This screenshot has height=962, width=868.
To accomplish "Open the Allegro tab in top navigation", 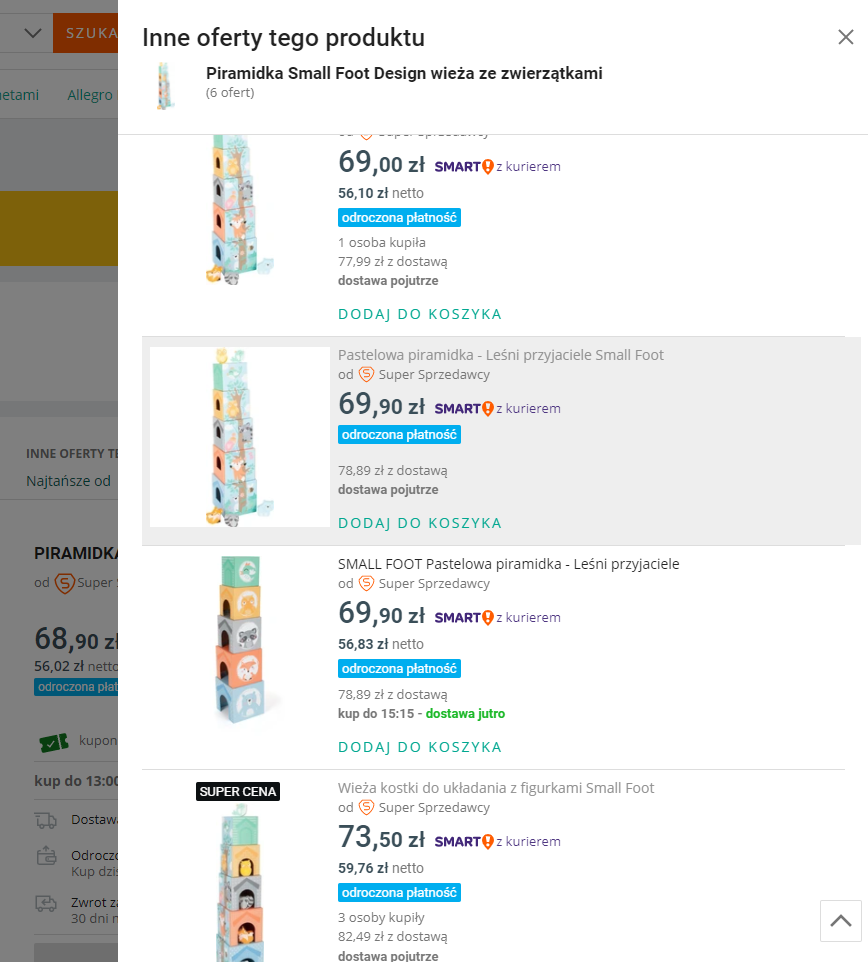I will coord(90,95).
